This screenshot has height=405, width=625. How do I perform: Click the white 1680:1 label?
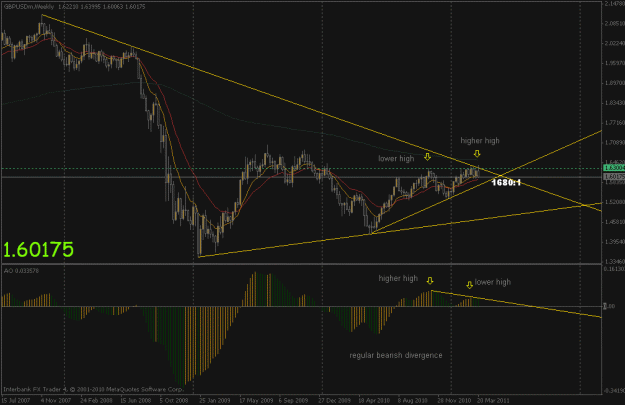point(506,183)
